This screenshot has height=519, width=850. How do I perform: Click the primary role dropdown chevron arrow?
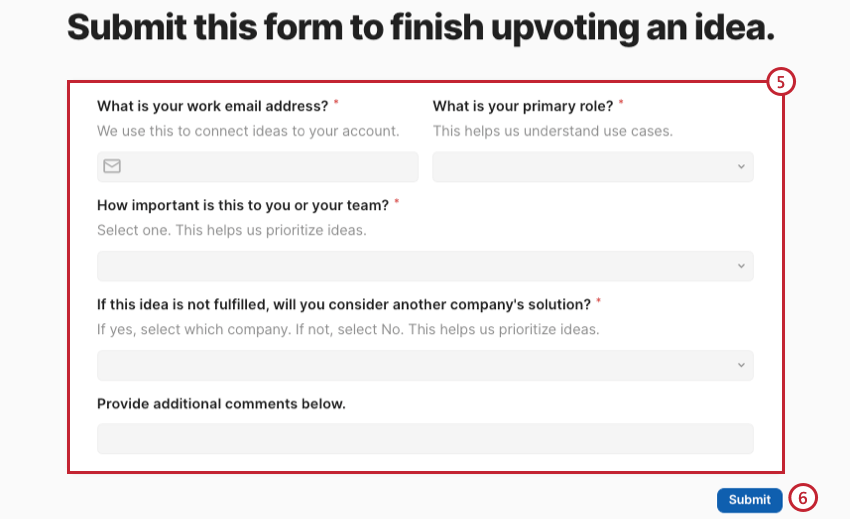[741, 167]
